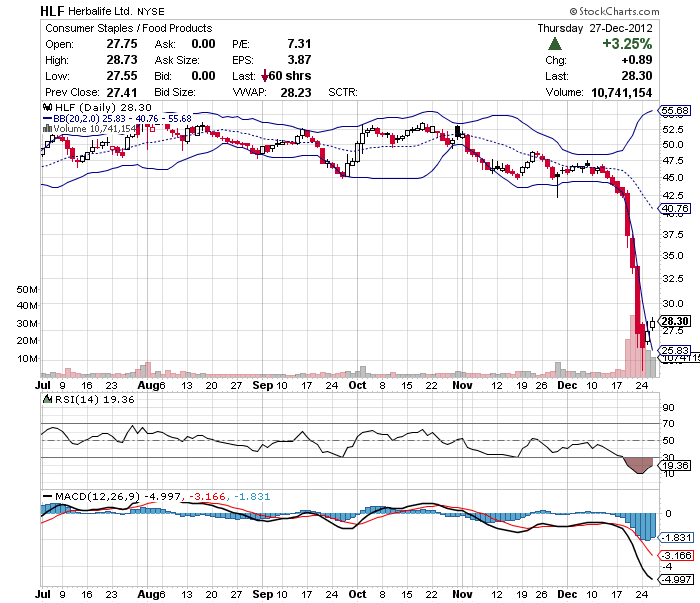
Task: Click the Ask value 0.00
Action: pos(203,44)
